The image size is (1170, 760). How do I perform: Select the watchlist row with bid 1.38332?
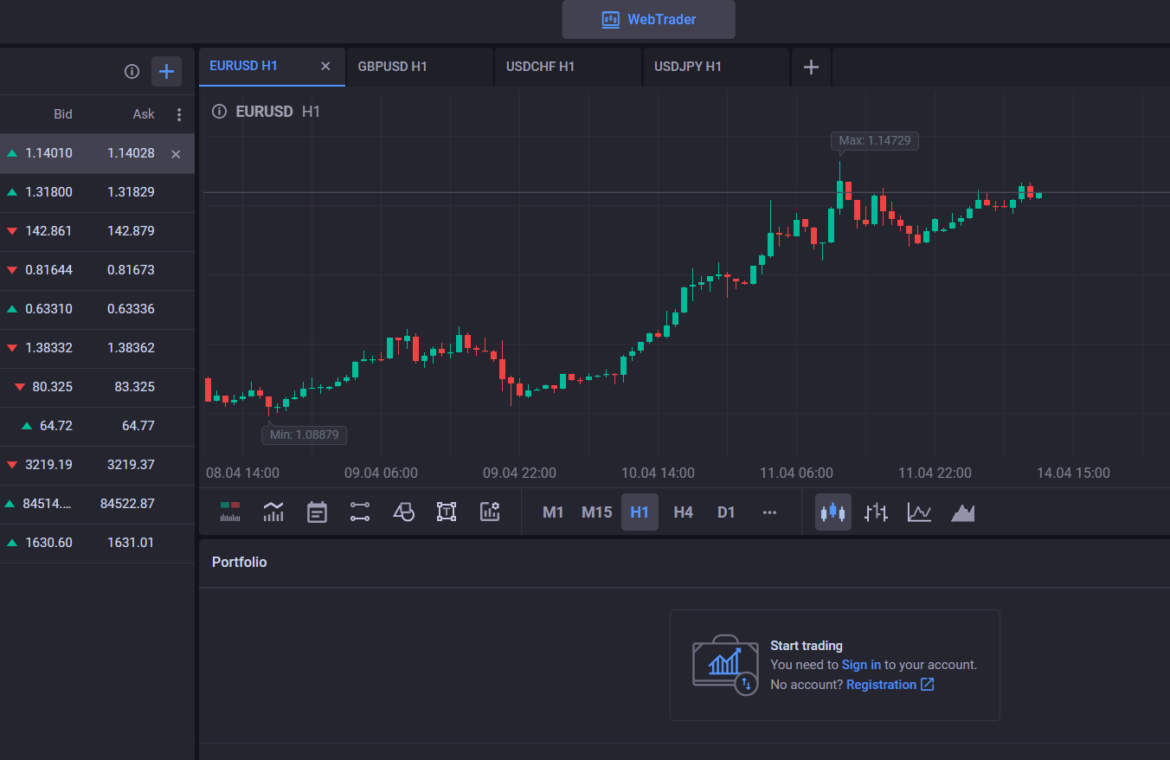pos(97,348)
